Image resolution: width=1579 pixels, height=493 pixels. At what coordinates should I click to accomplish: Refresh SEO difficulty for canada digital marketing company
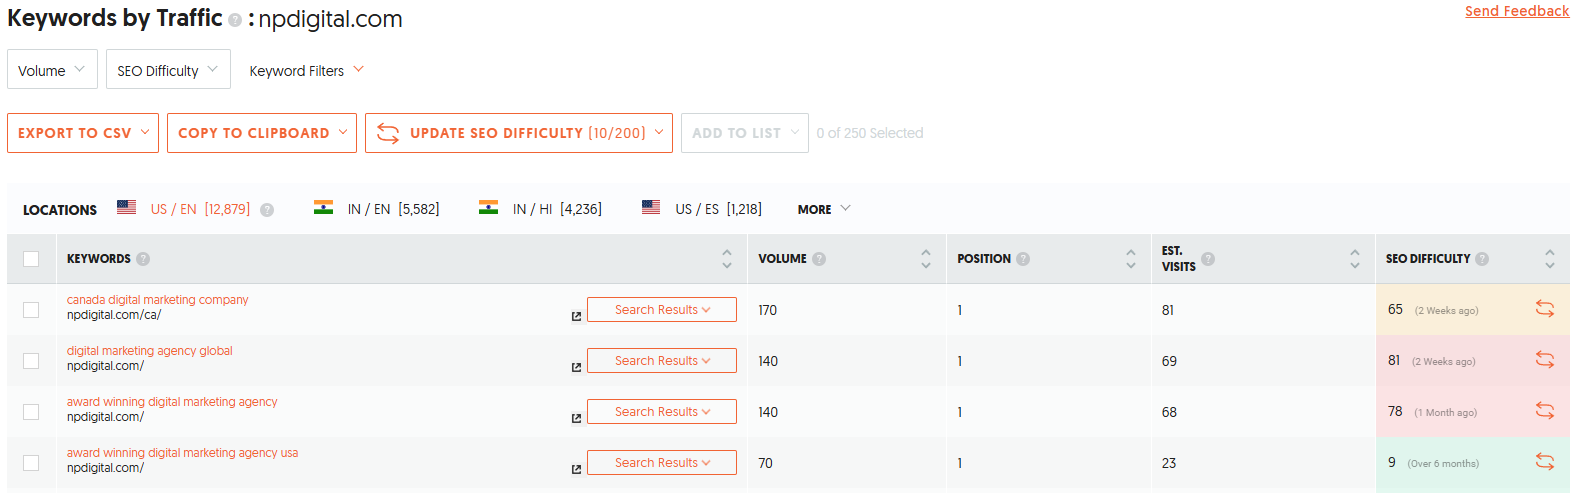point(1545,309)
